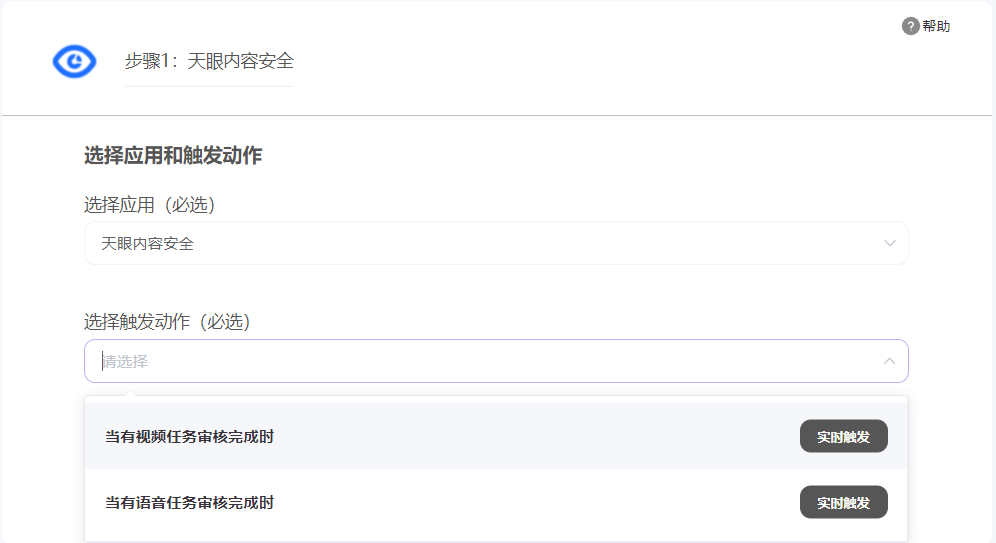Click the blue eye app logo
Viewport: 996px width, 543px height.
click(x=74, y=62)
